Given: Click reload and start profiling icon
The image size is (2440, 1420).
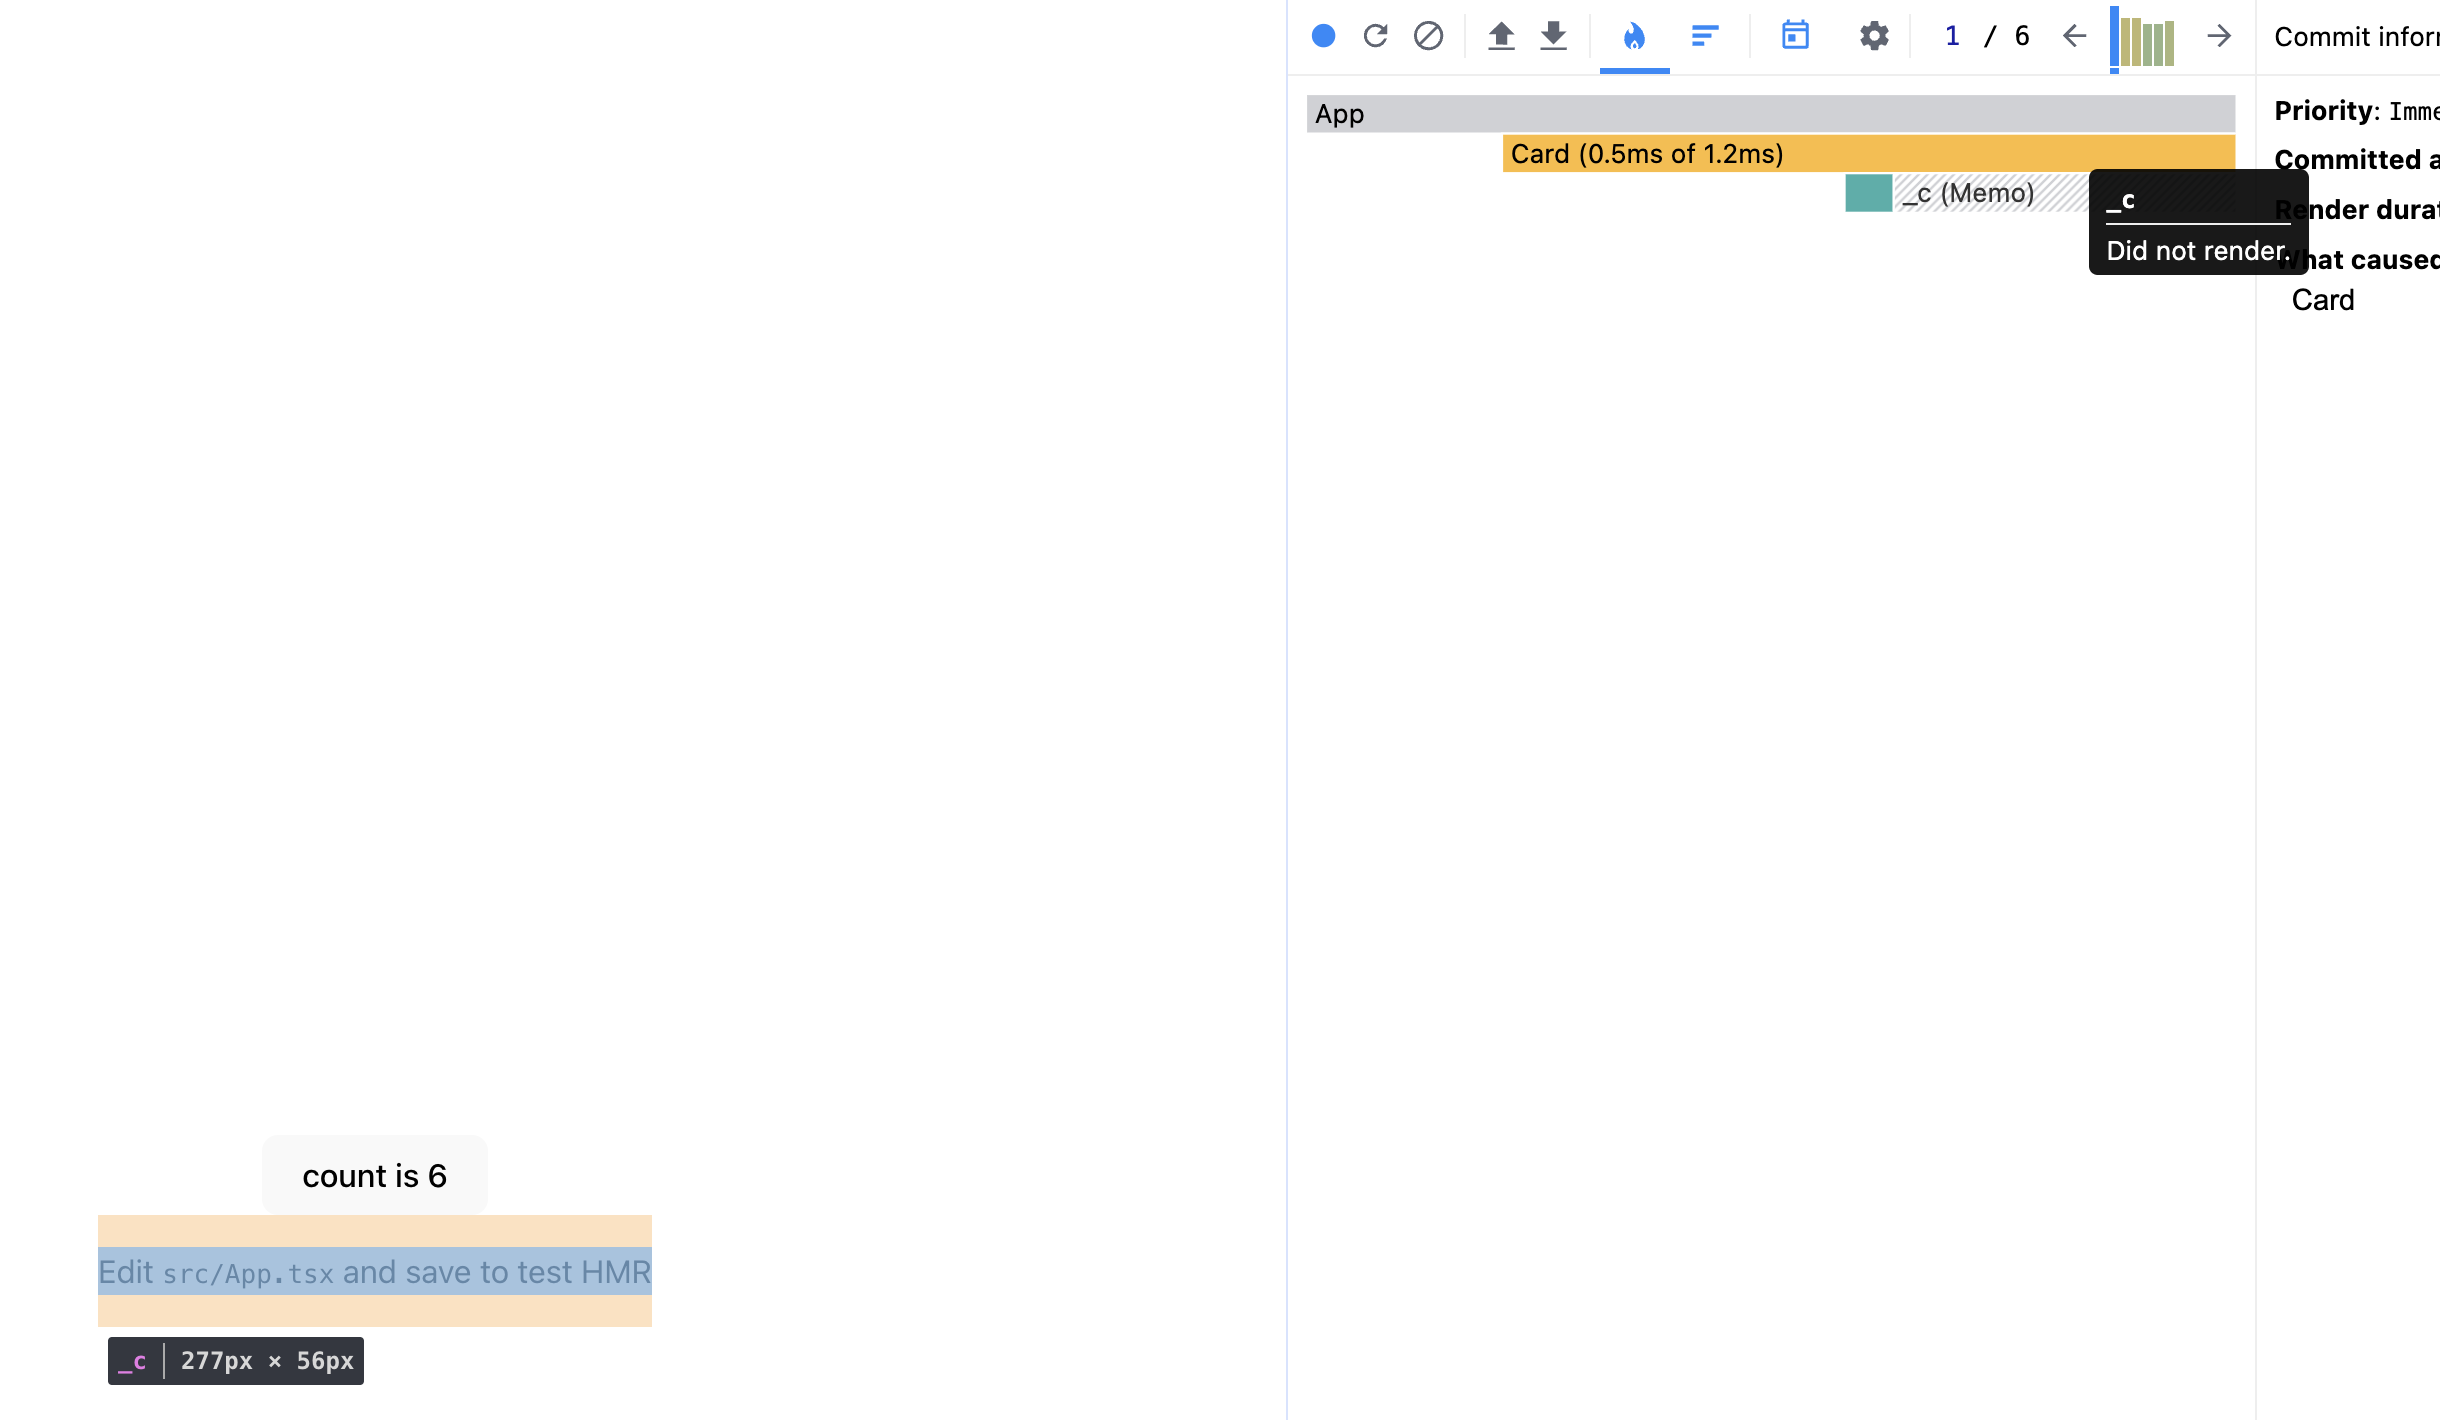Looking at the screenshot, I should click(1376, 36).
